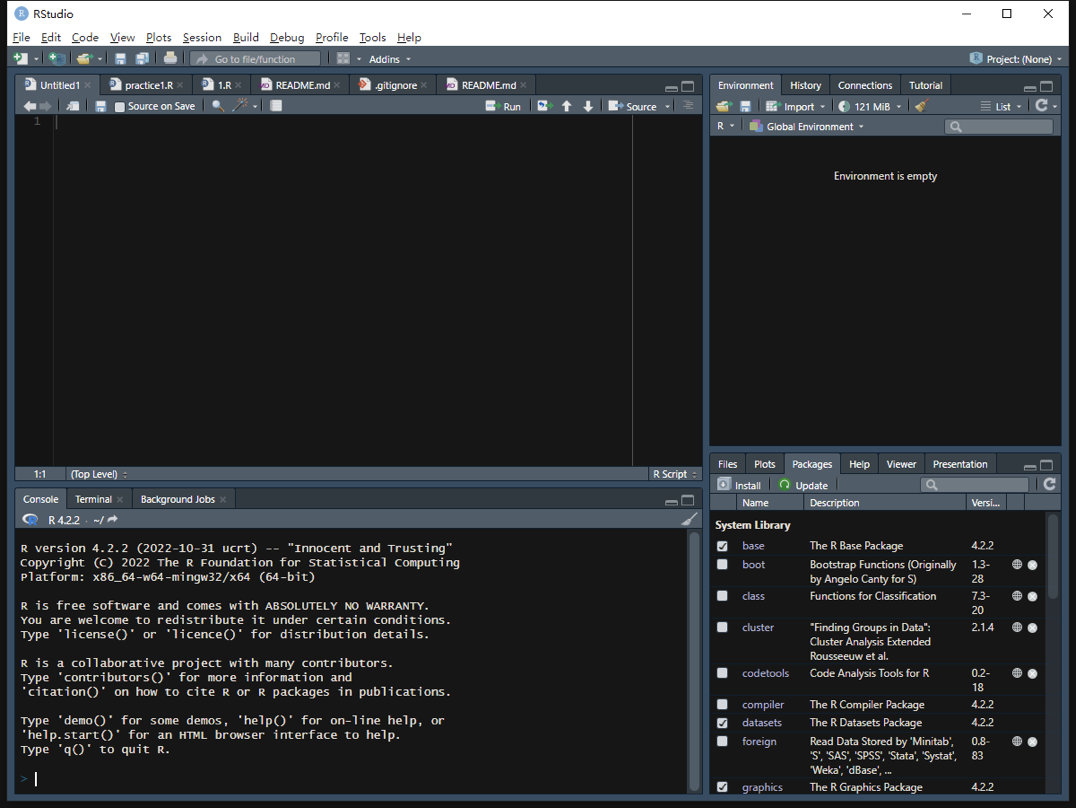Image resolution: width=1076 pixels, height=808 pixels.
Task: Expand the Global Environment dropdown
Action: [x=808, y=127]
